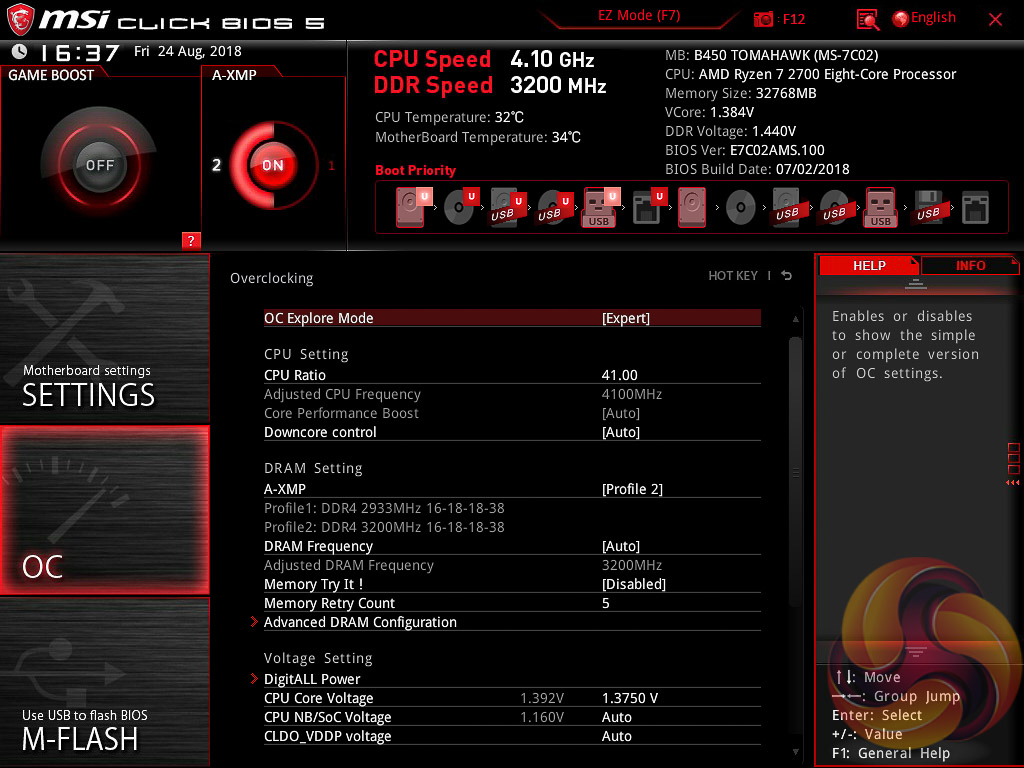
Task: Click the Boot Priority label
Action: (x=415, y=170)
